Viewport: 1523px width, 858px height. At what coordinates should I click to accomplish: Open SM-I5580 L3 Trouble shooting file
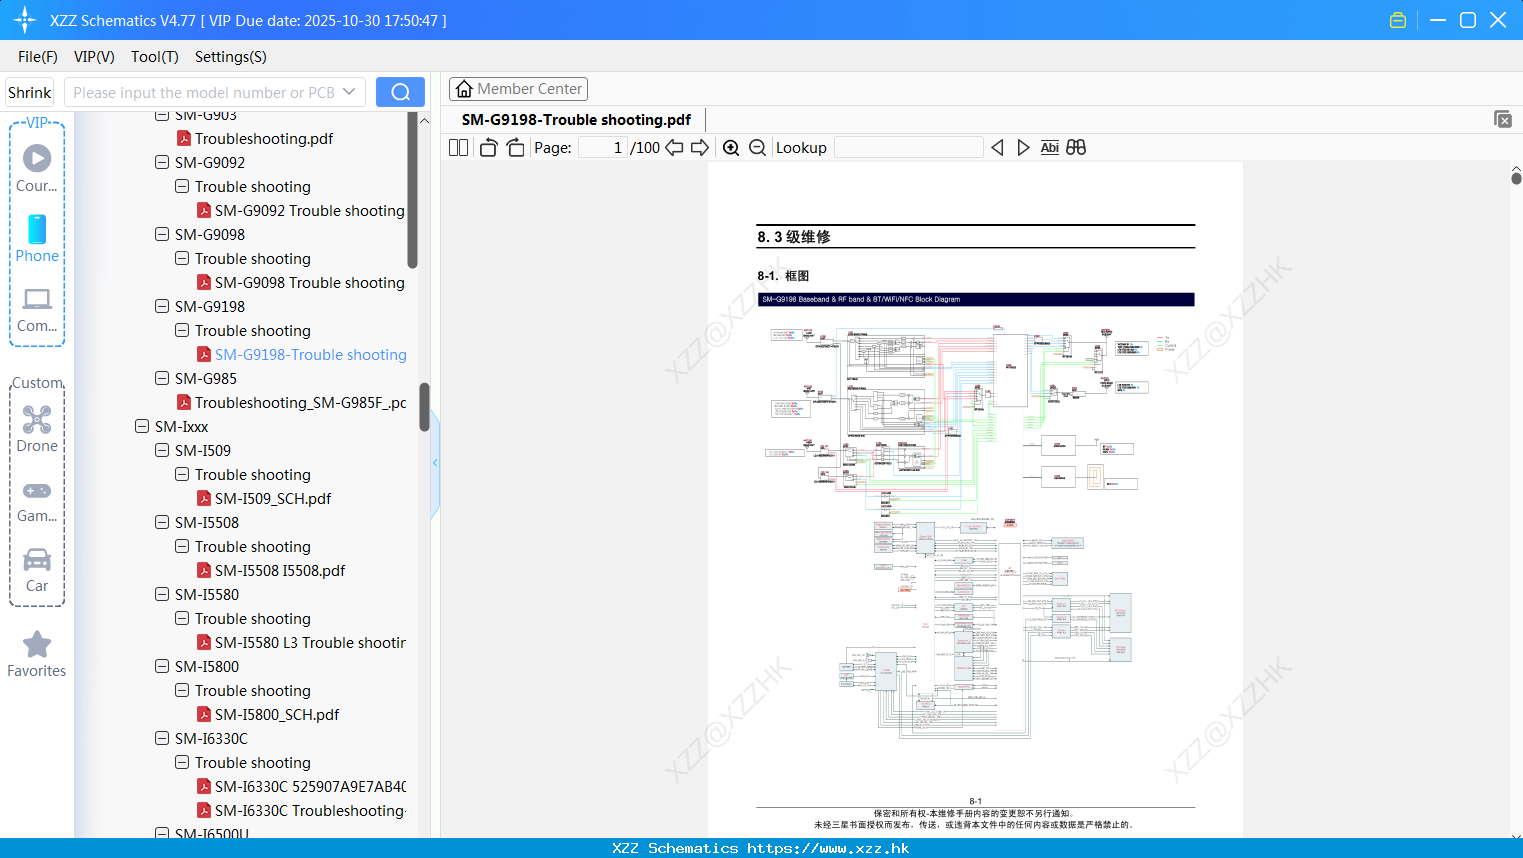(x=310, y=642)
